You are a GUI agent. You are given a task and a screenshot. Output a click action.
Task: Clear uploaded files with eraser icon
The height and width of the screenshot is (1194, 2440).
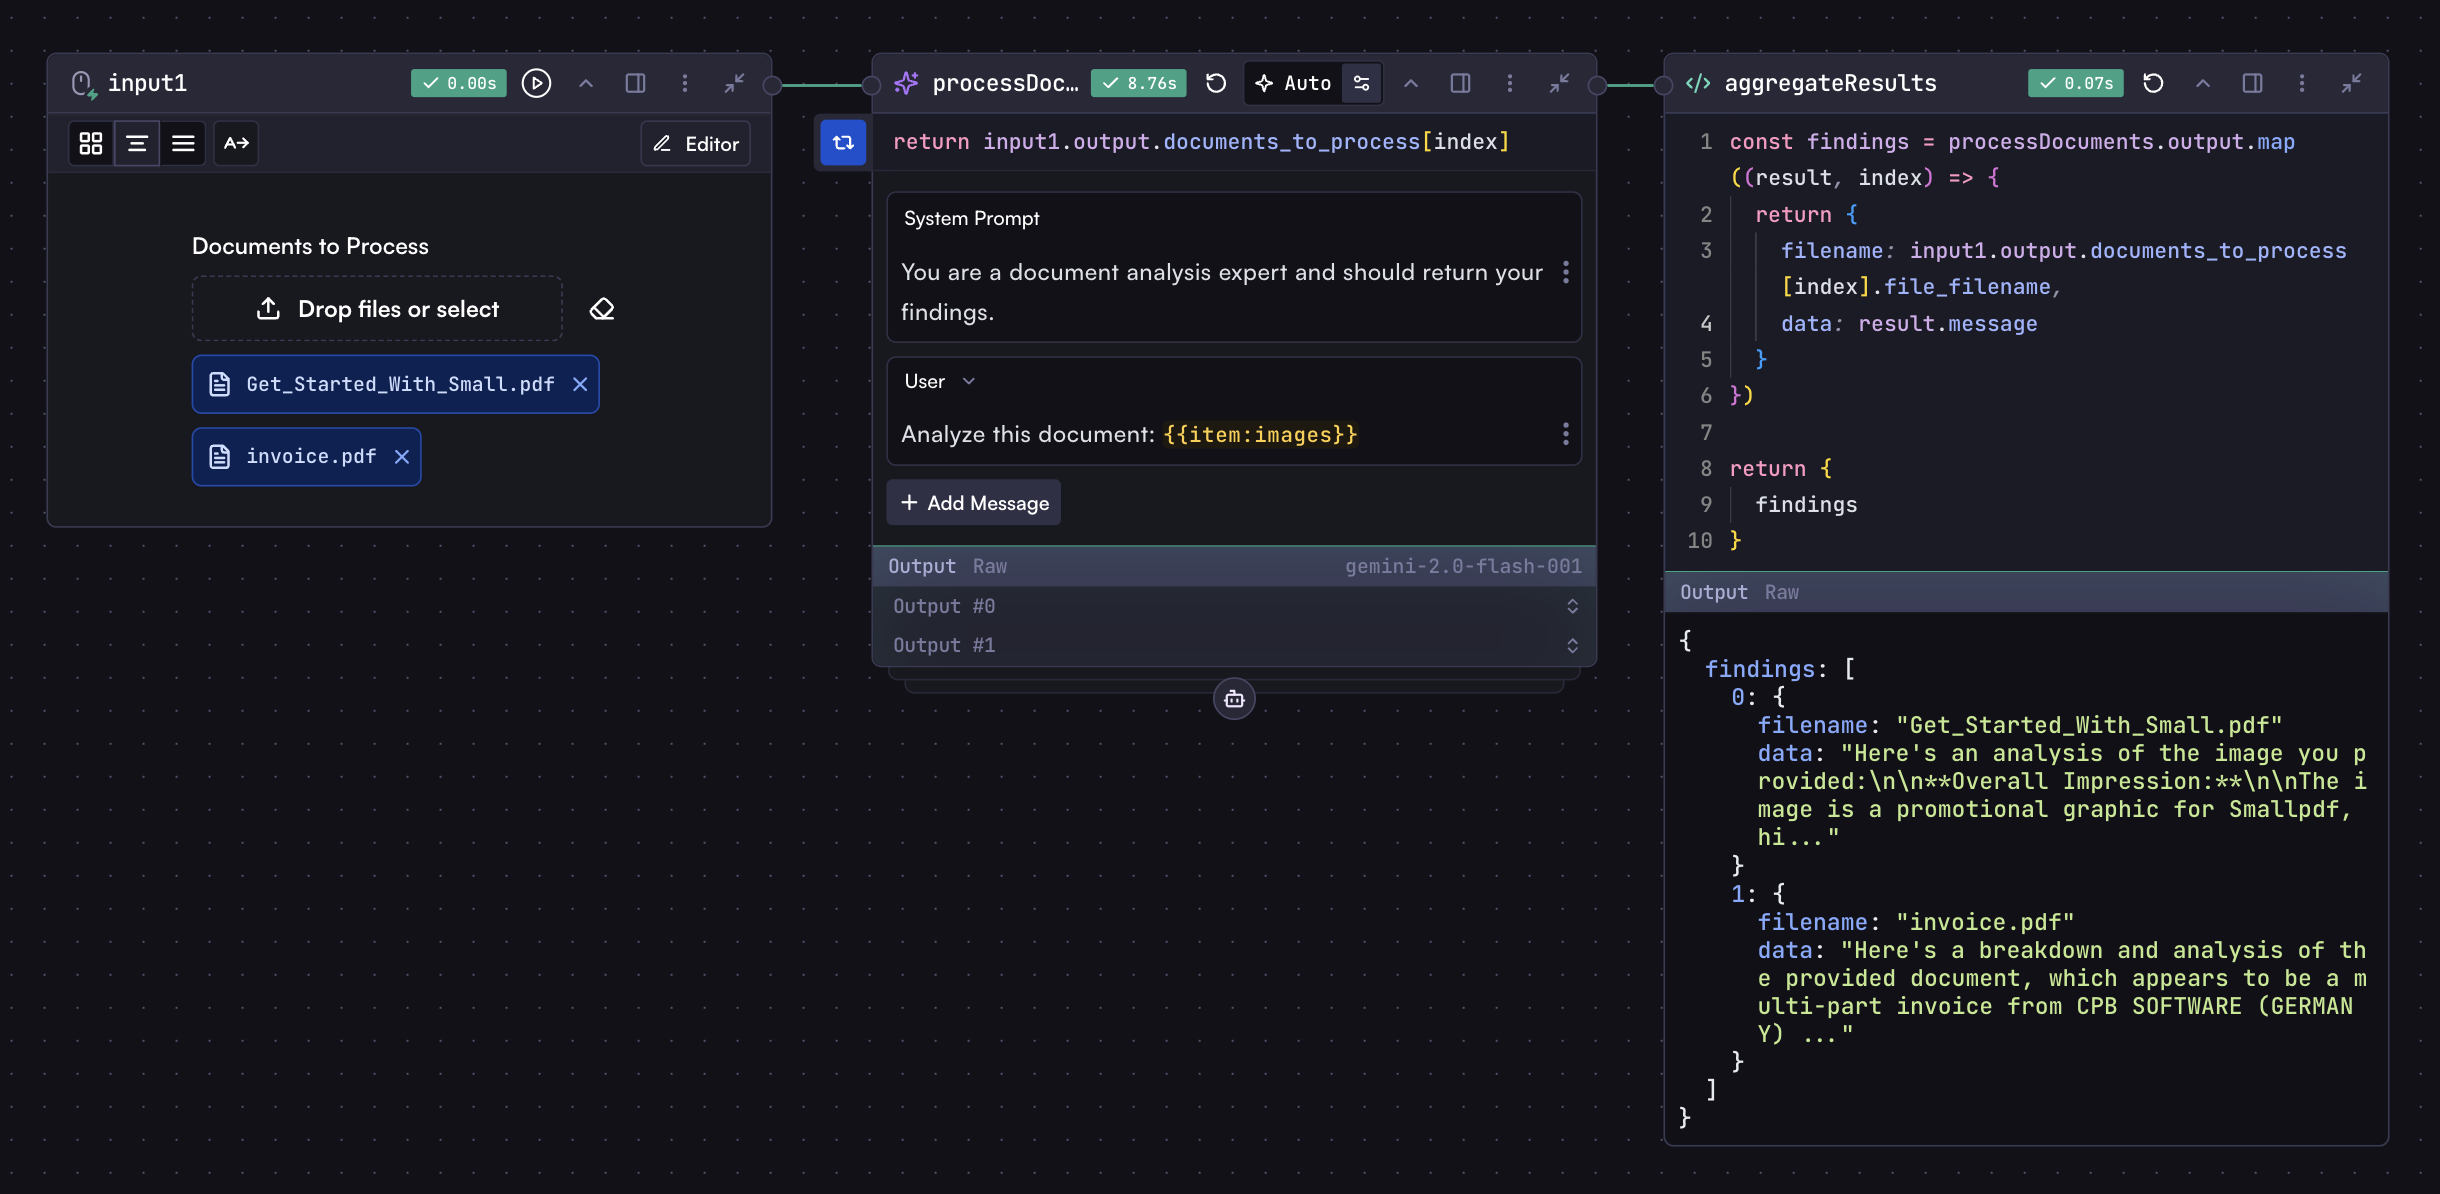602,309
